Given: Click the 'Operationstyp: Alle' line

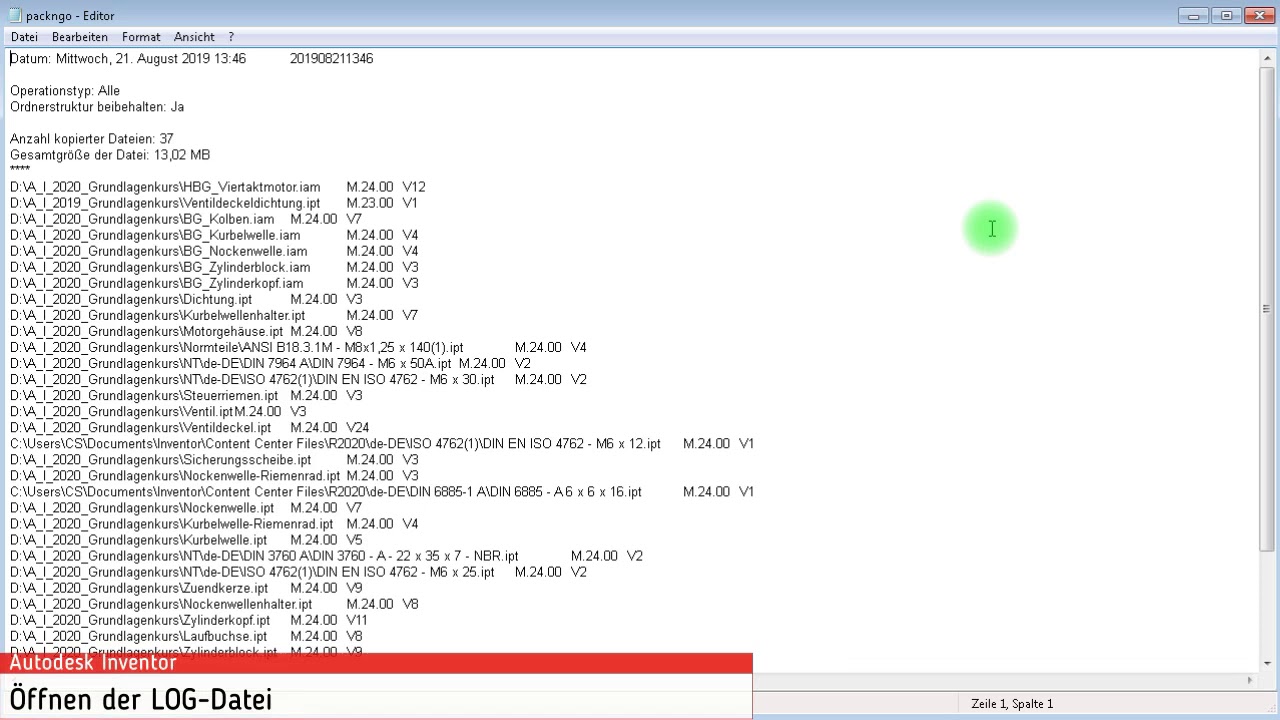Looking at the screenshot, I should 65,91.
